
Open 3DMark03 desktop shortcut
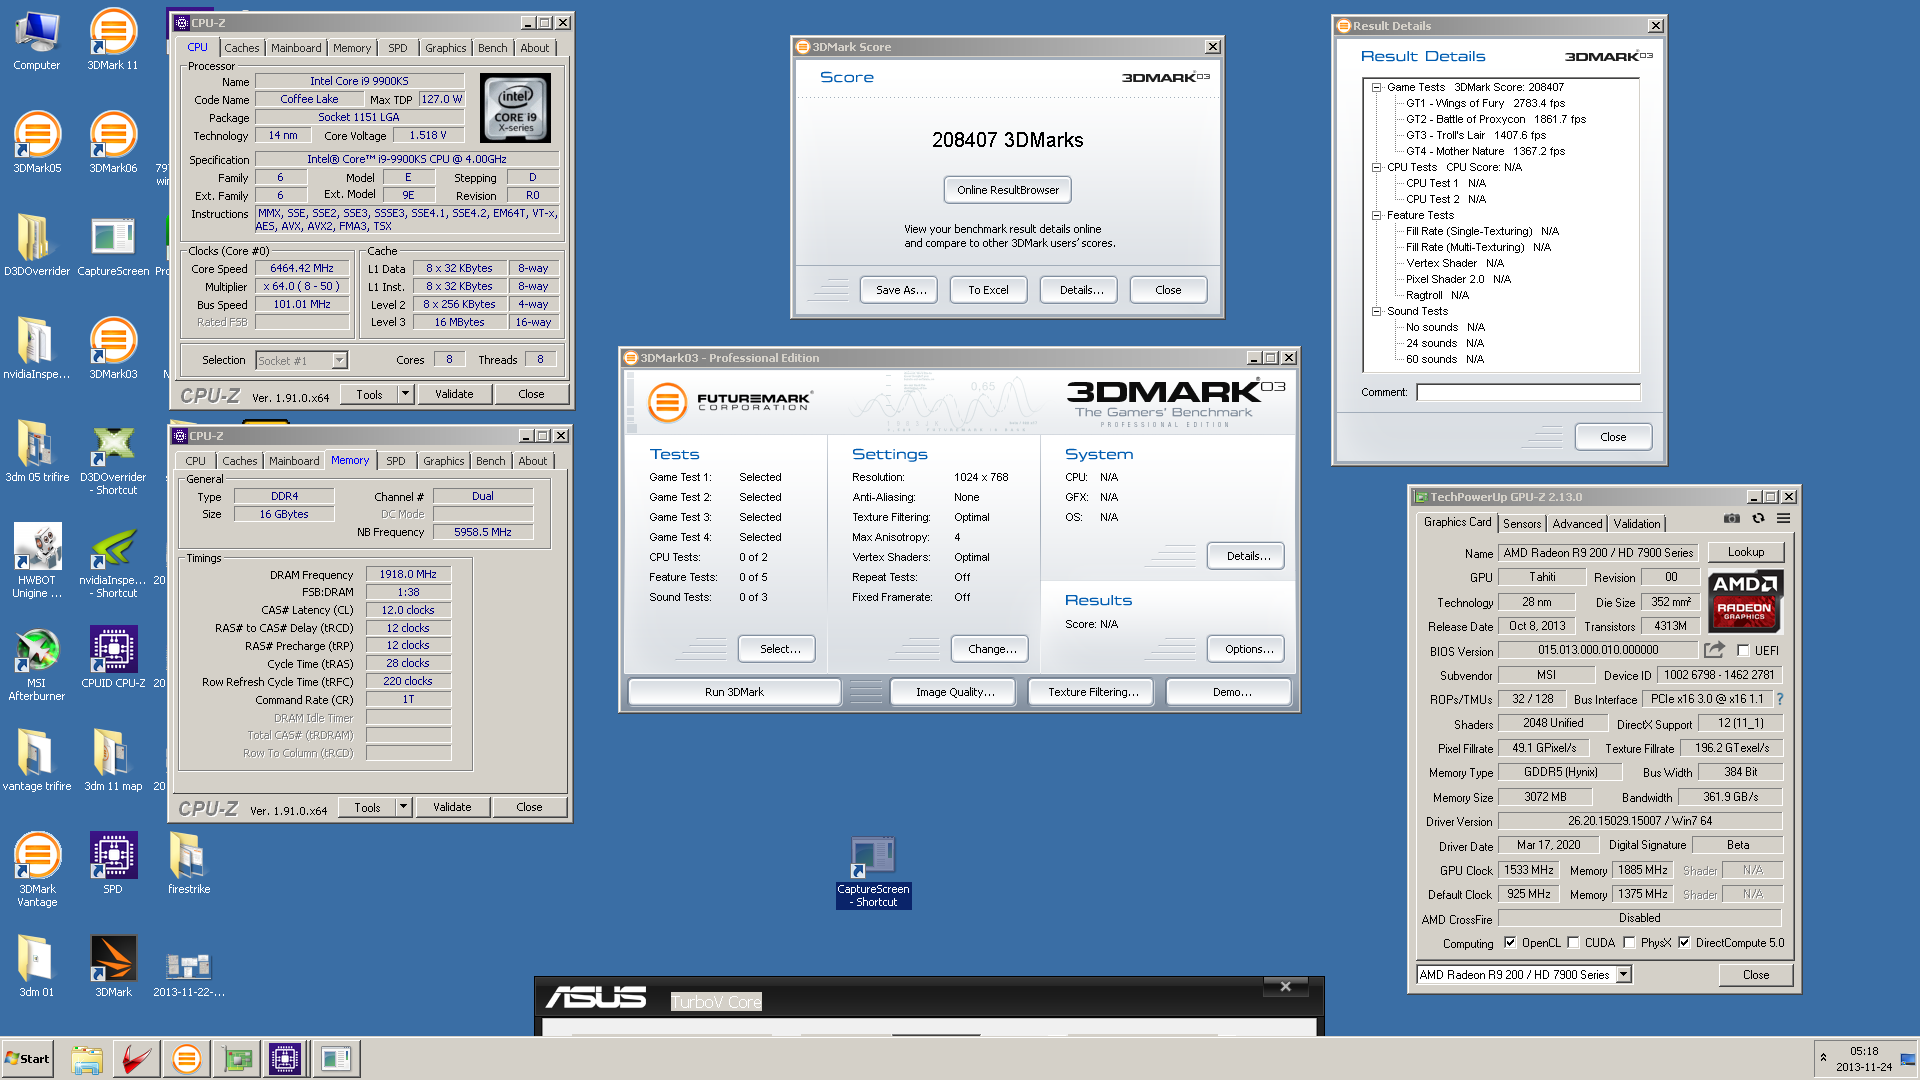tap(113, 349)
